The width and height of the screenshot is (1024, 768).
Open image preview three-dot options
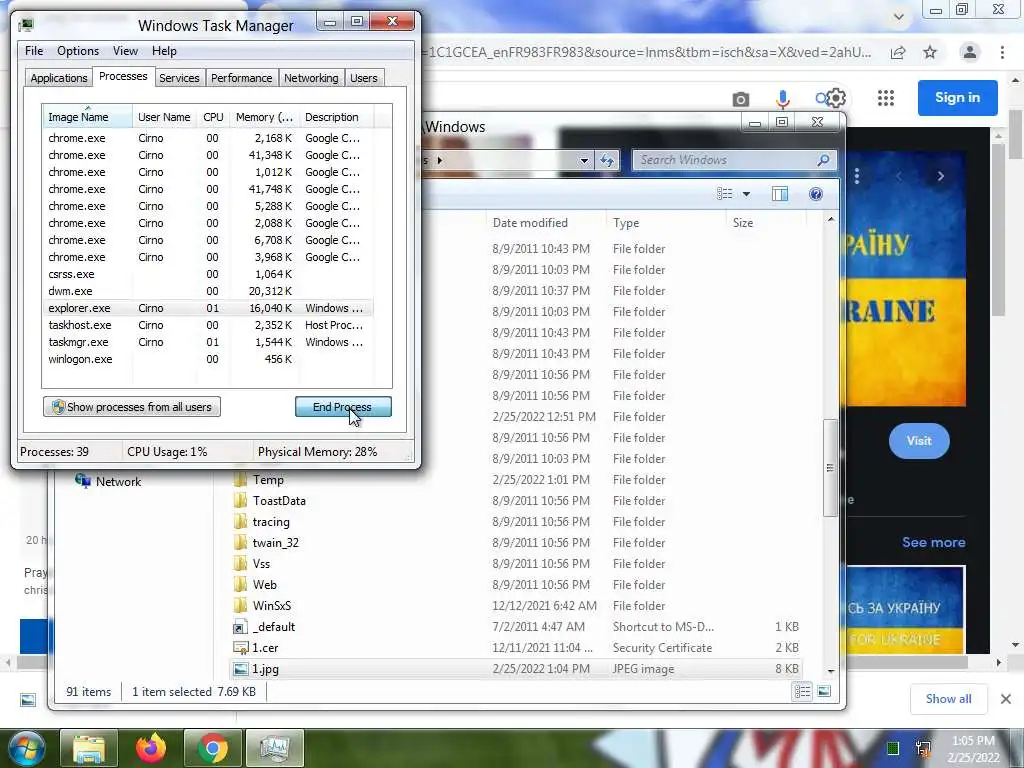[857, 176]
